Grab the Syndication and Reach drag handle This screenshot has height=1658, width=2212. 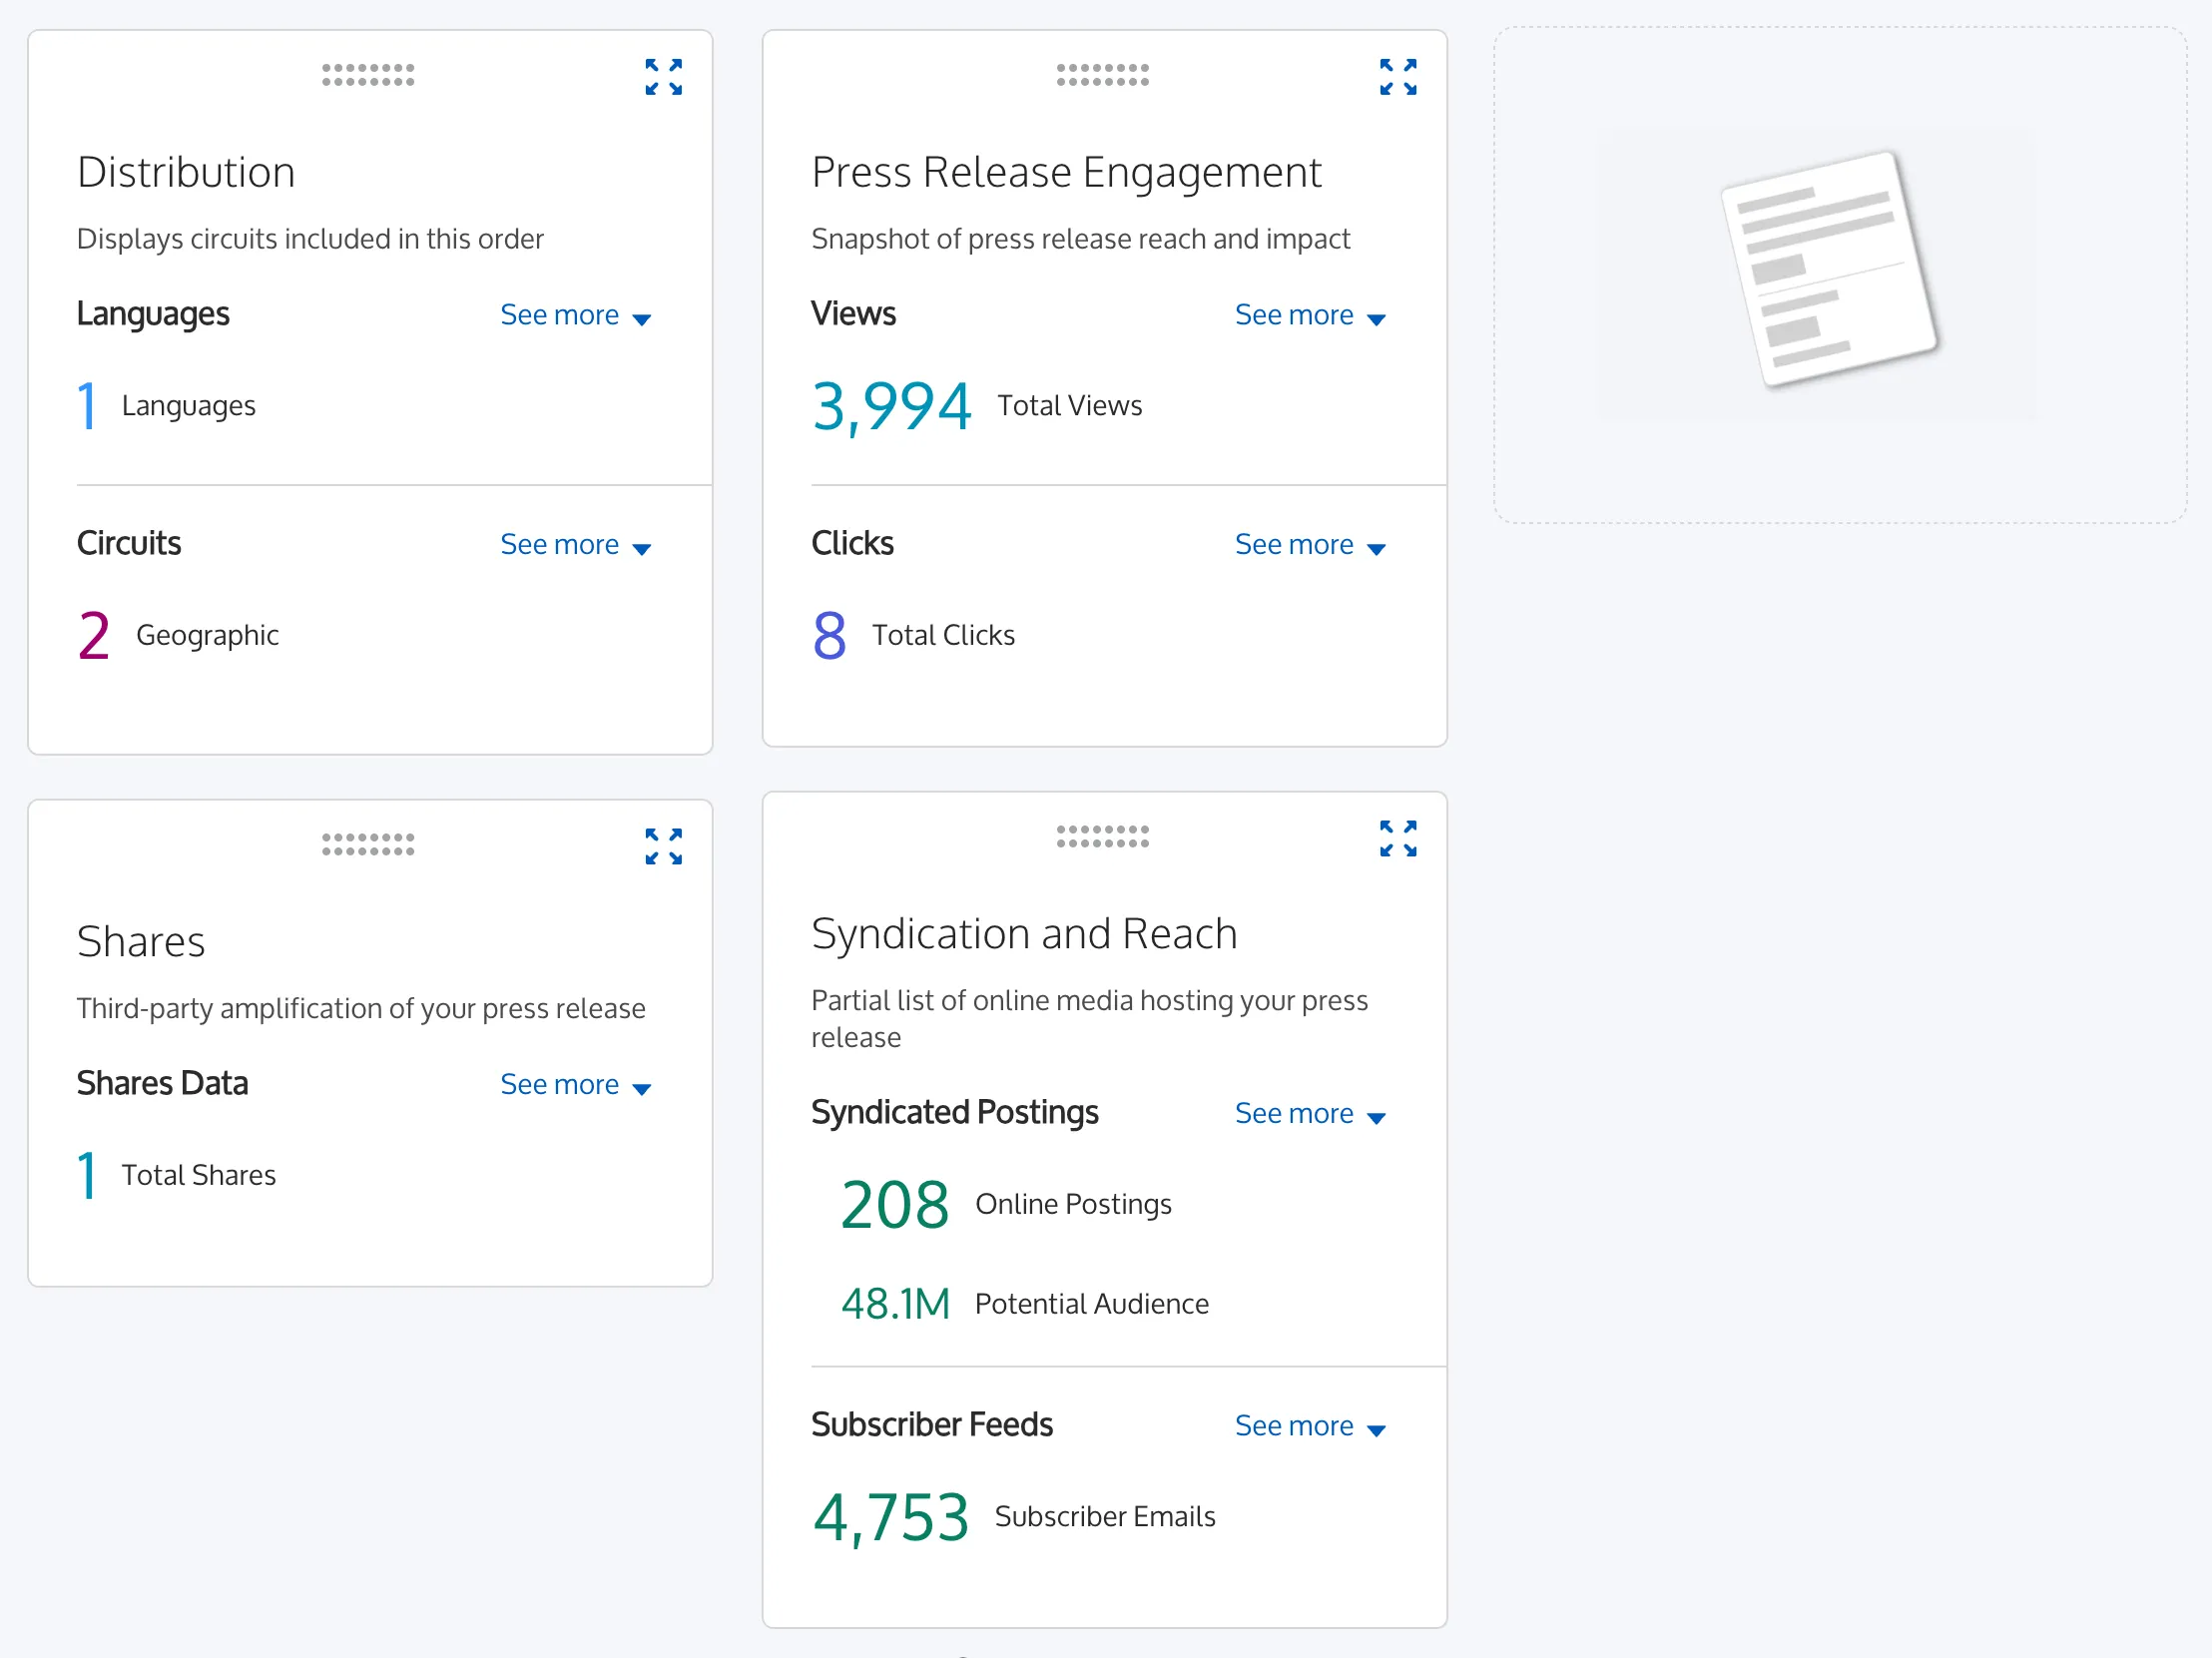(1102, 836)
